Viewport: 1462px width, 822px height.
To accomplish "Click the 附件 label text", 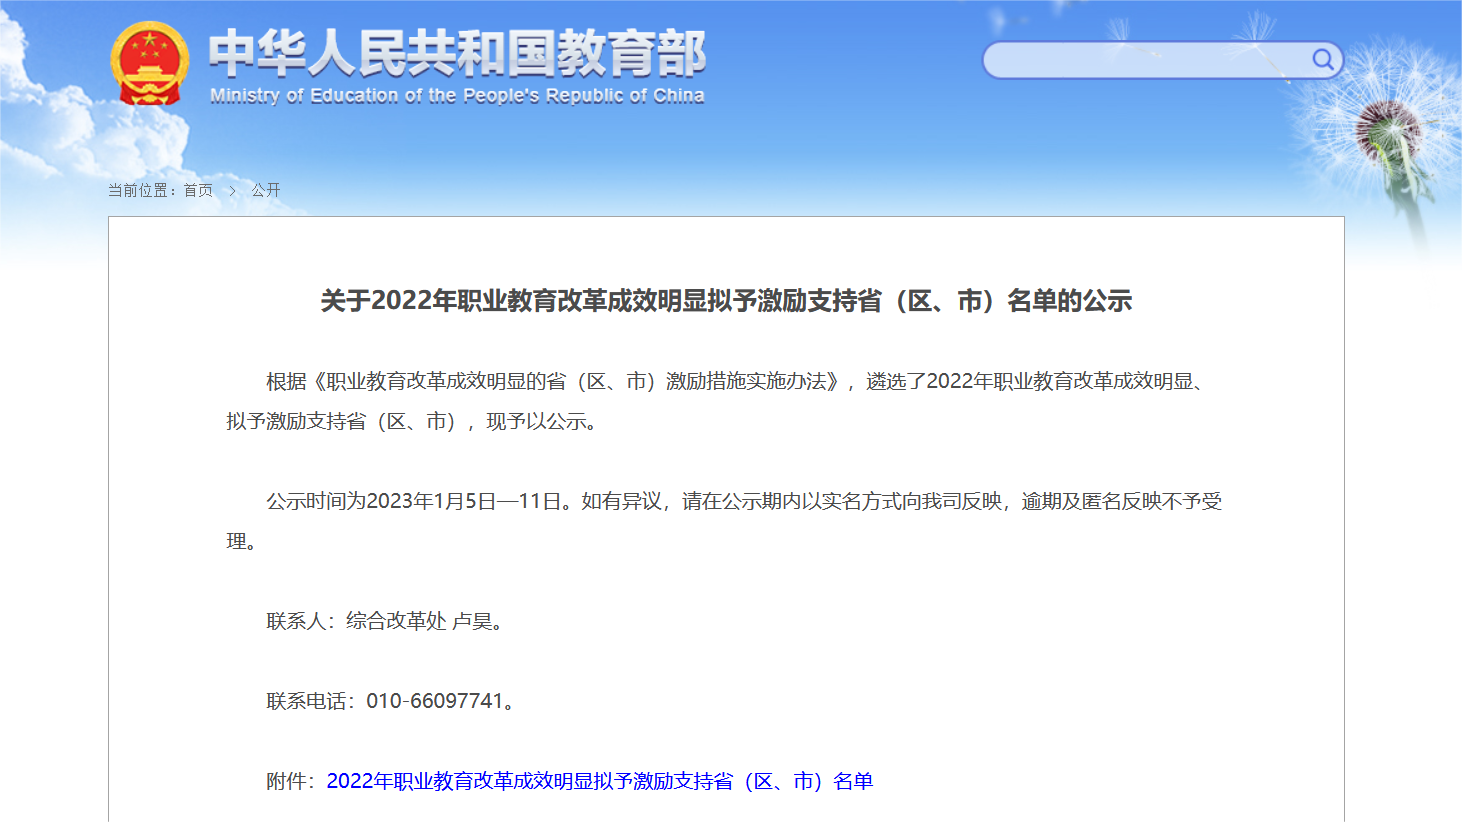I will pyautogui.click(x=291, y=781).
